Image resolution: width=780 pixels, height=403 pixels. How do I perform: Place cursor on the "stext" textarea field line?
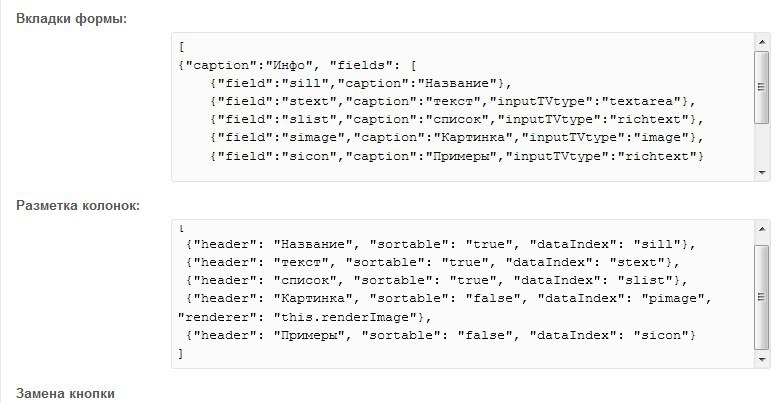click(452, 101)
